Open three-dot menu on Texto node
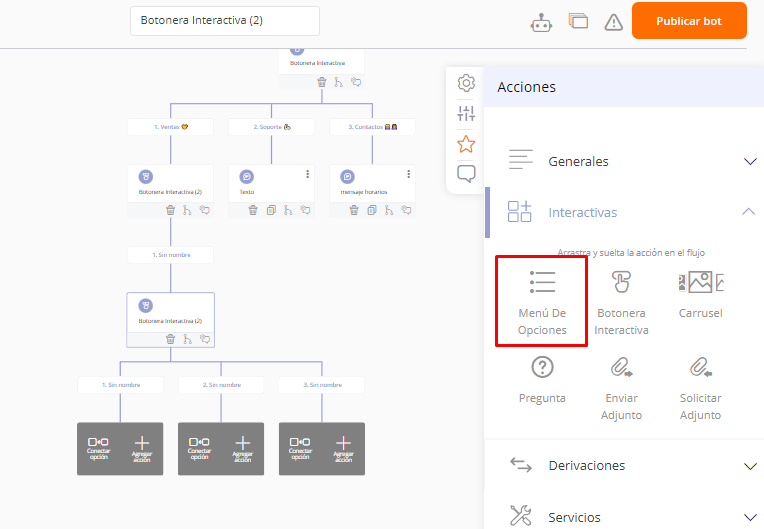764x529 pixels. pos(307,174)
